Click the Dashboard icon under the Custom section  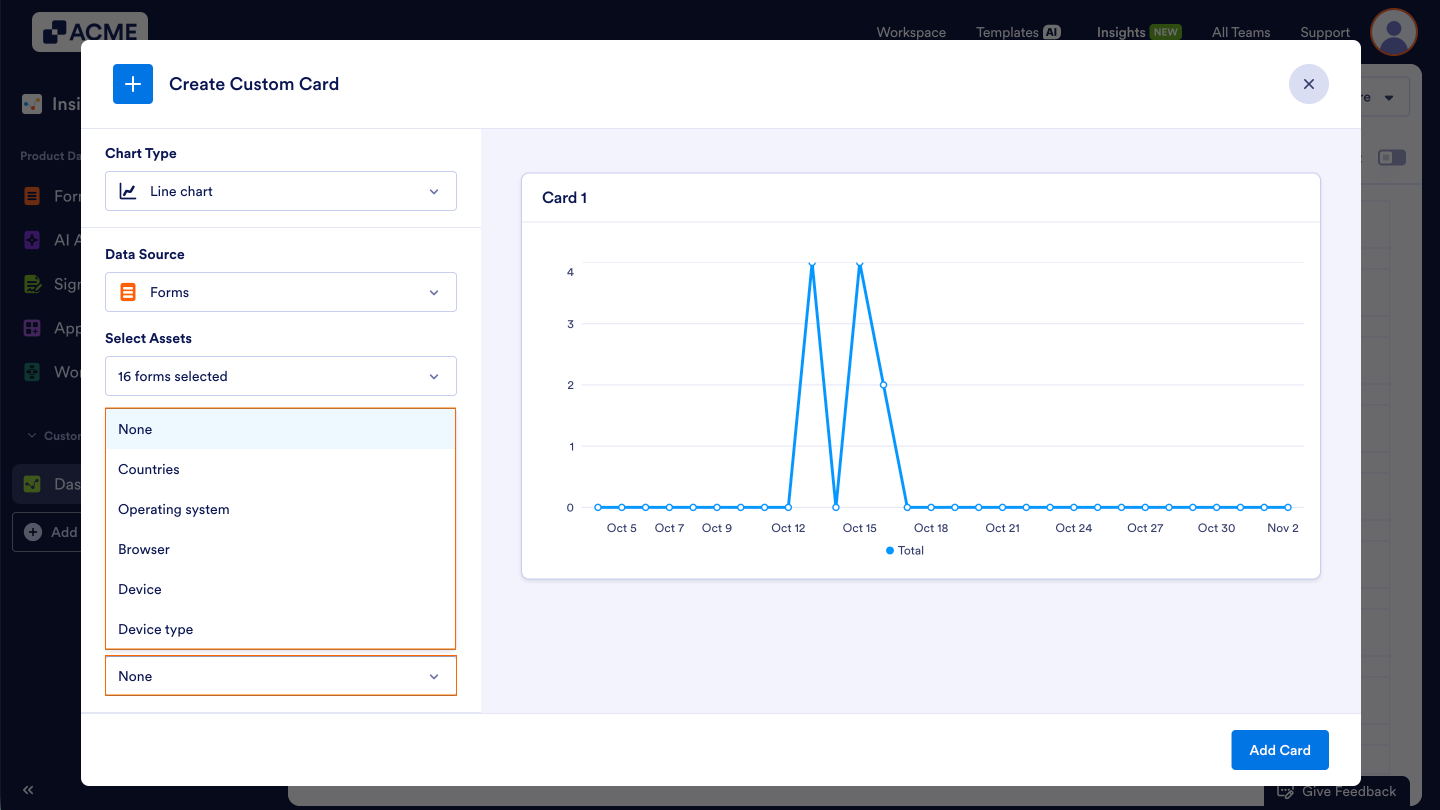pyautogui.click(x=30, y=483)
